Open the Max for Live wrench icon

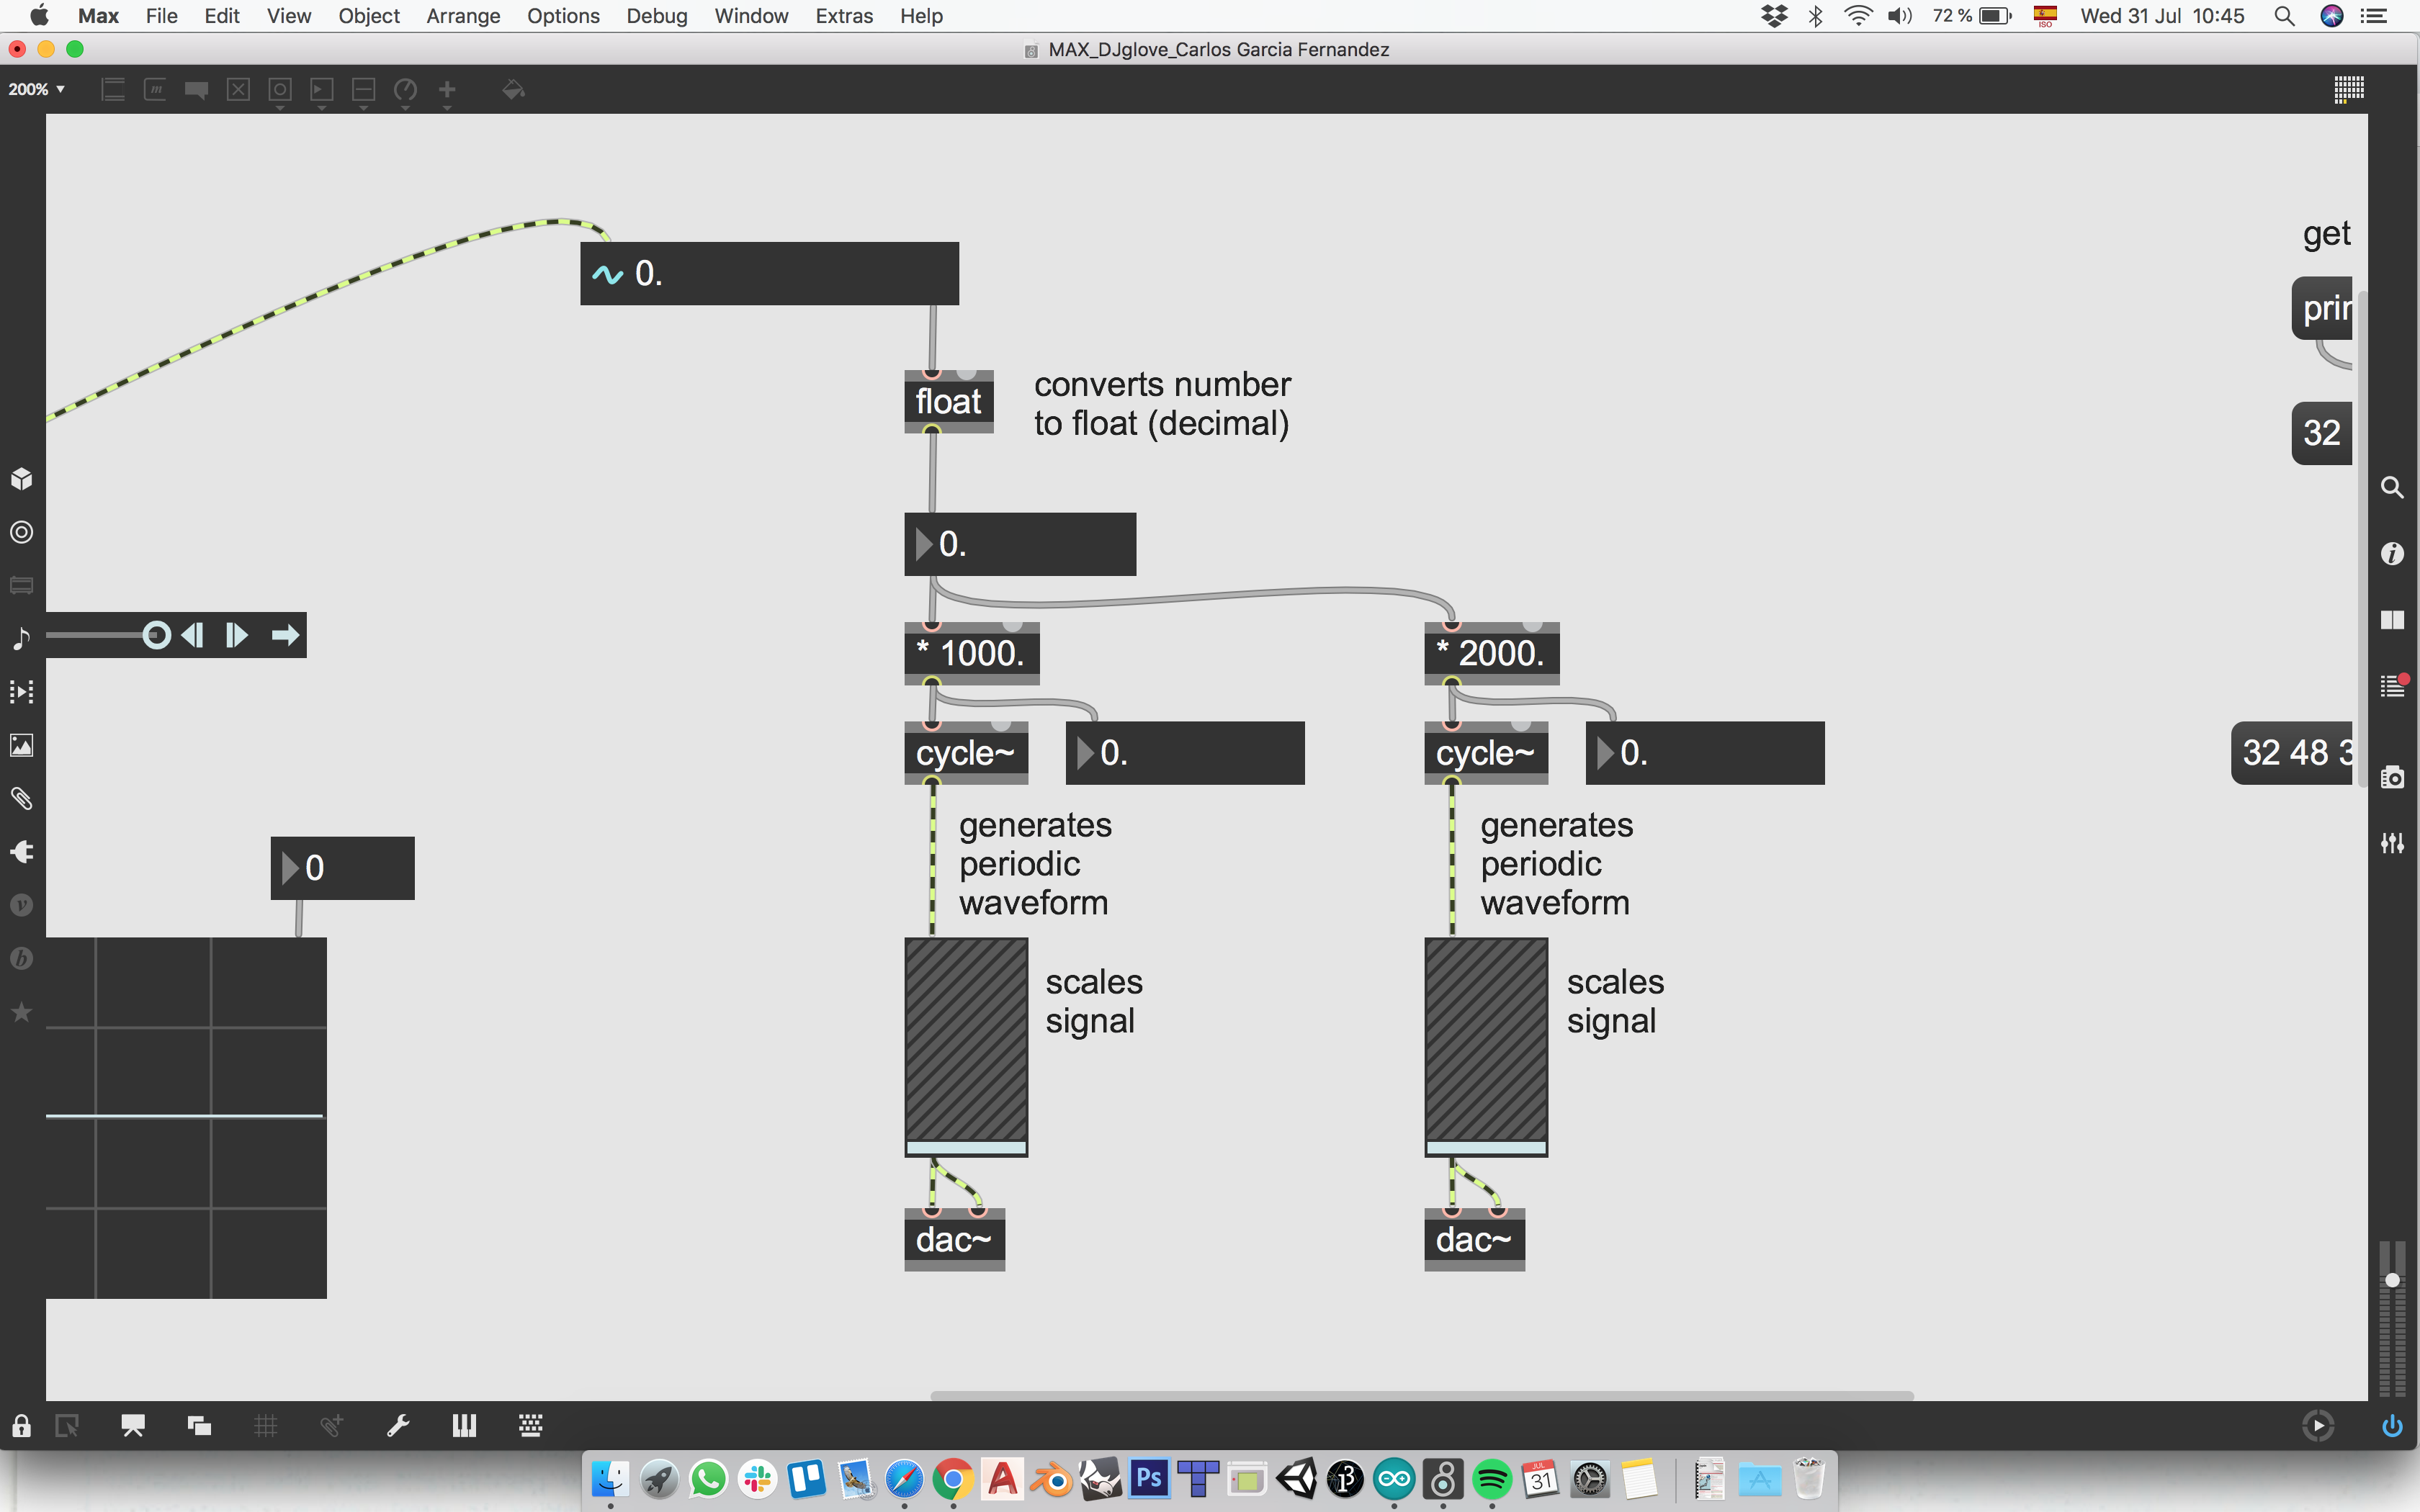(398, 1426)
